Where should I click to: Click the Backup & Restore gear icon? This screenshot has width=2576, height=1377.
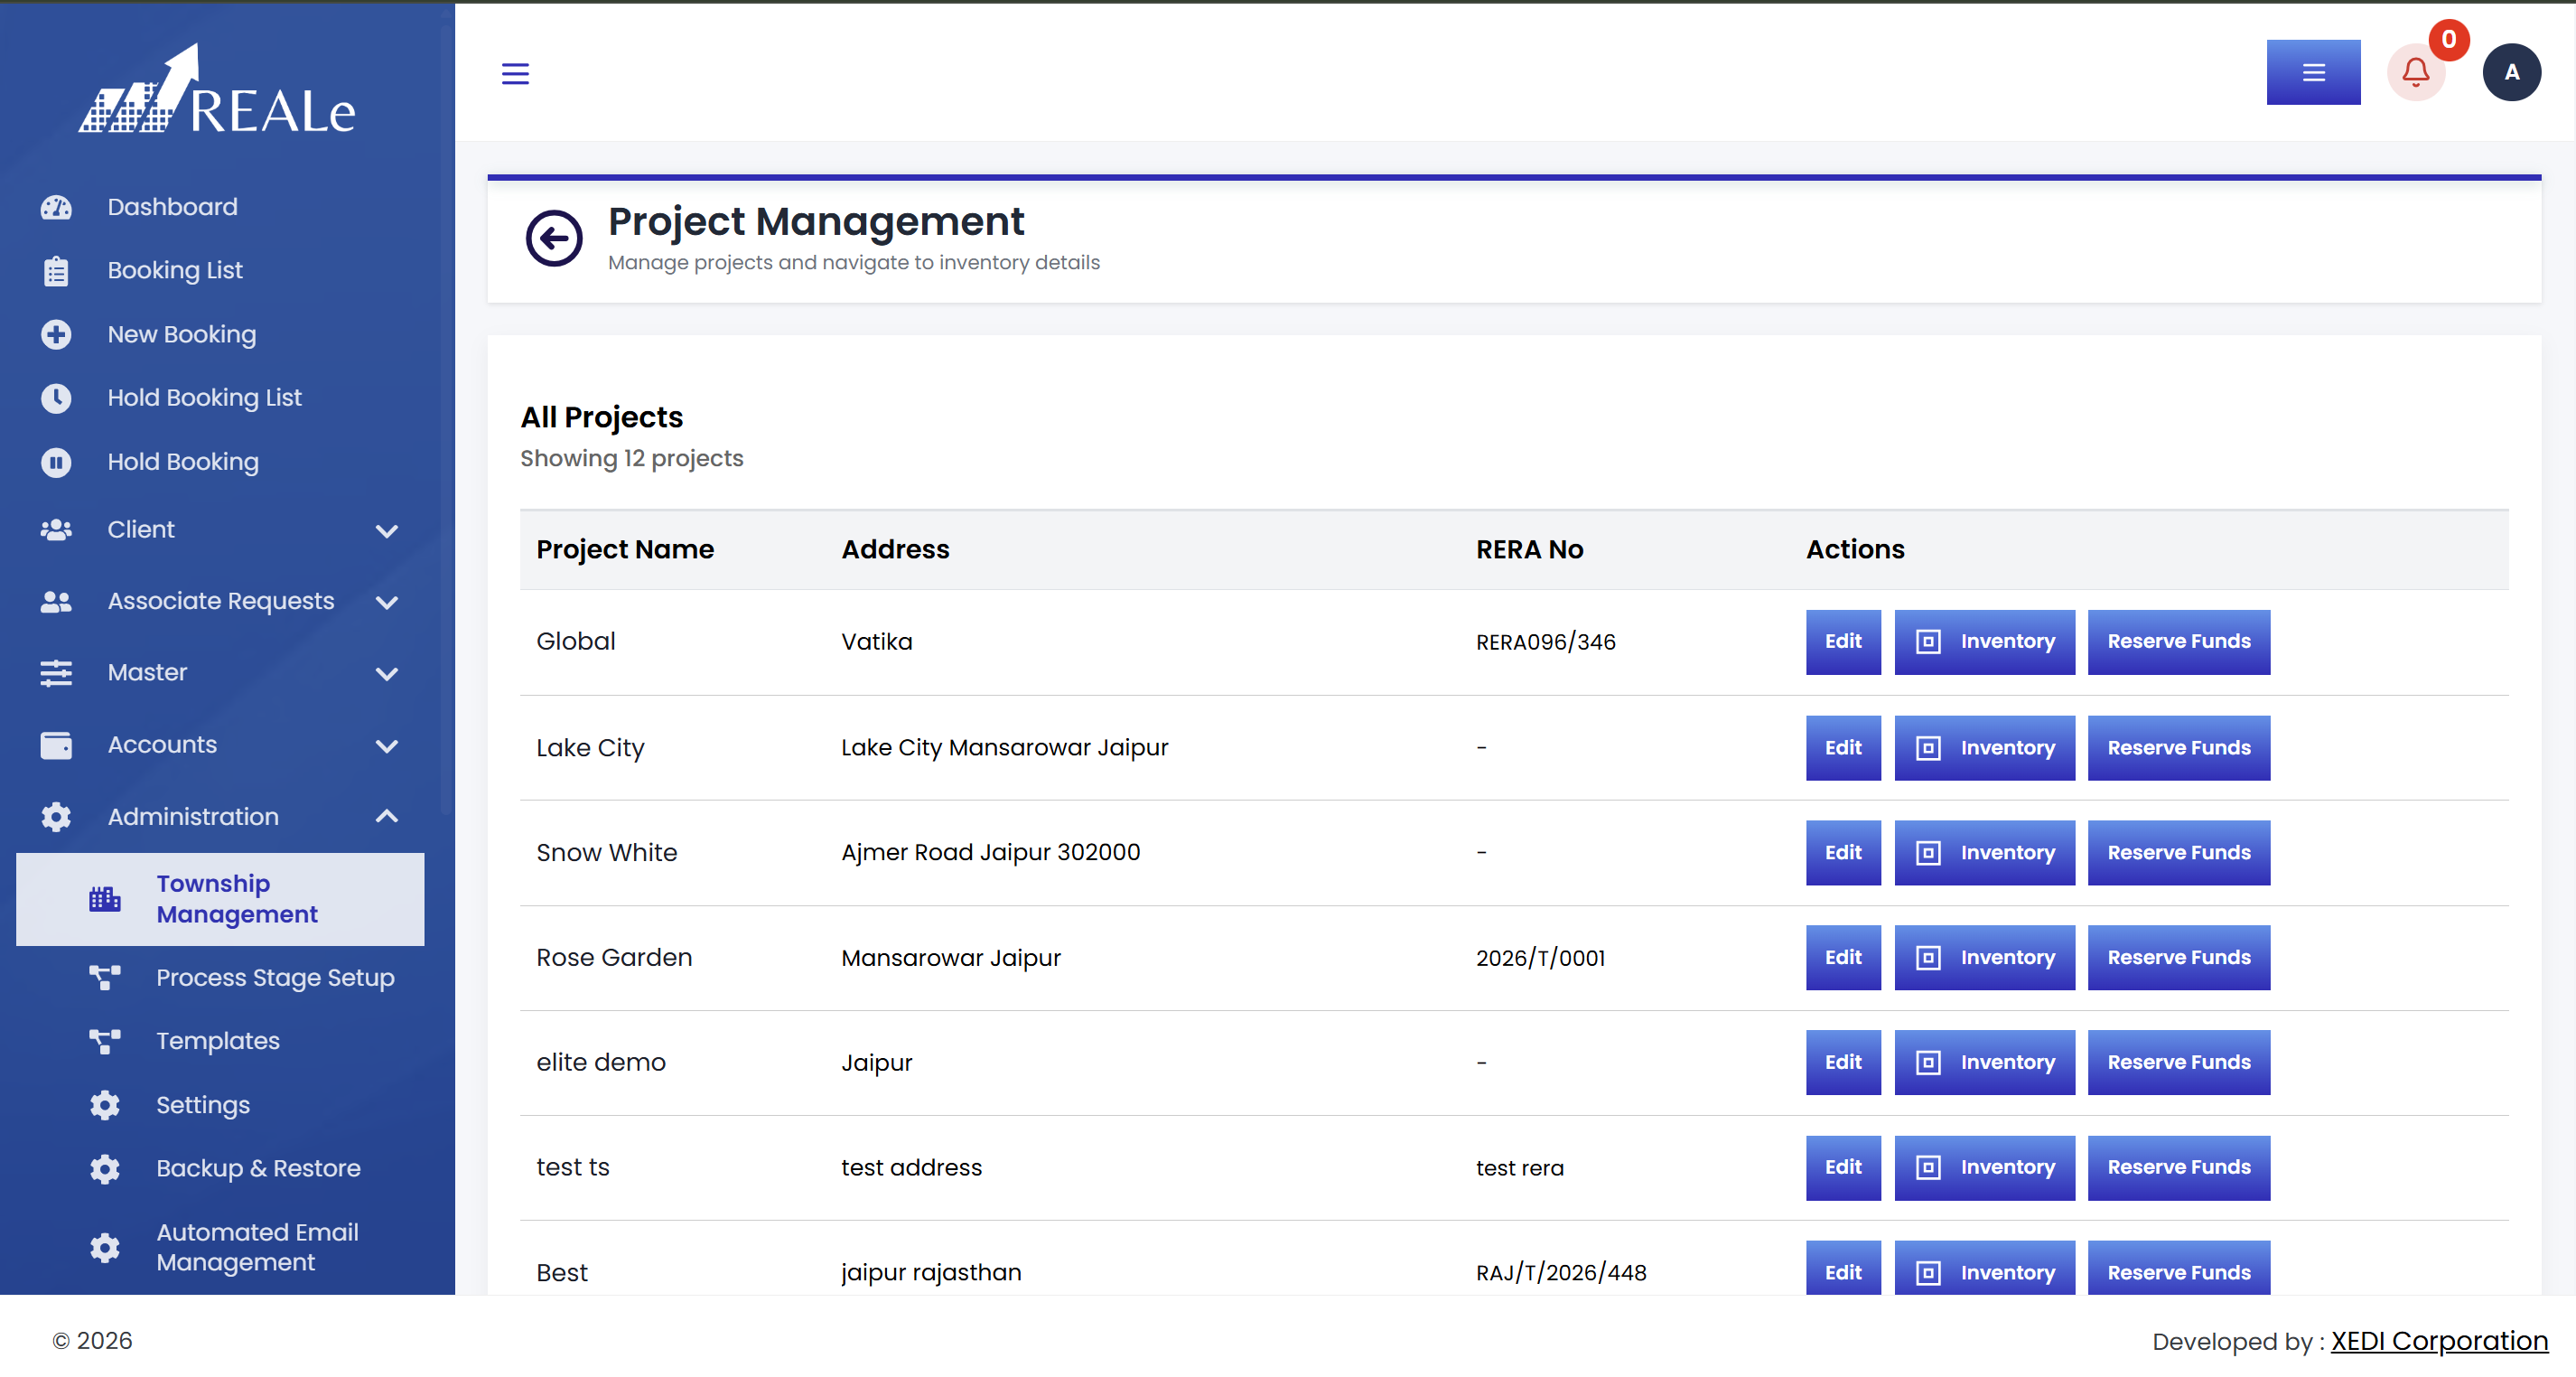coord(105,1169)
